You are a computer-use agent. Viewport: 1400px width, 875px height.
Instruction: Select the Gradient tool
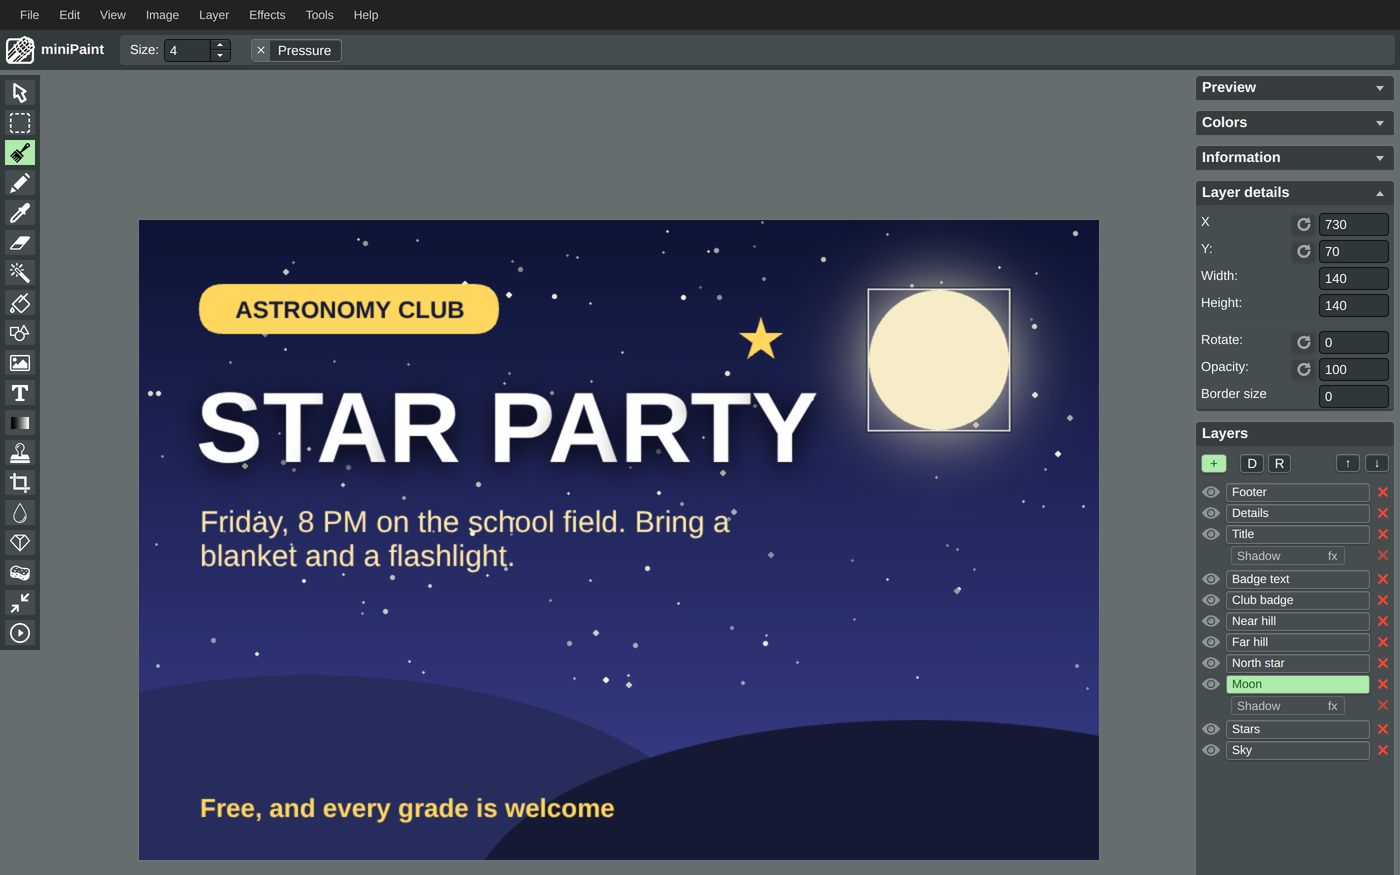pos(20,423)
